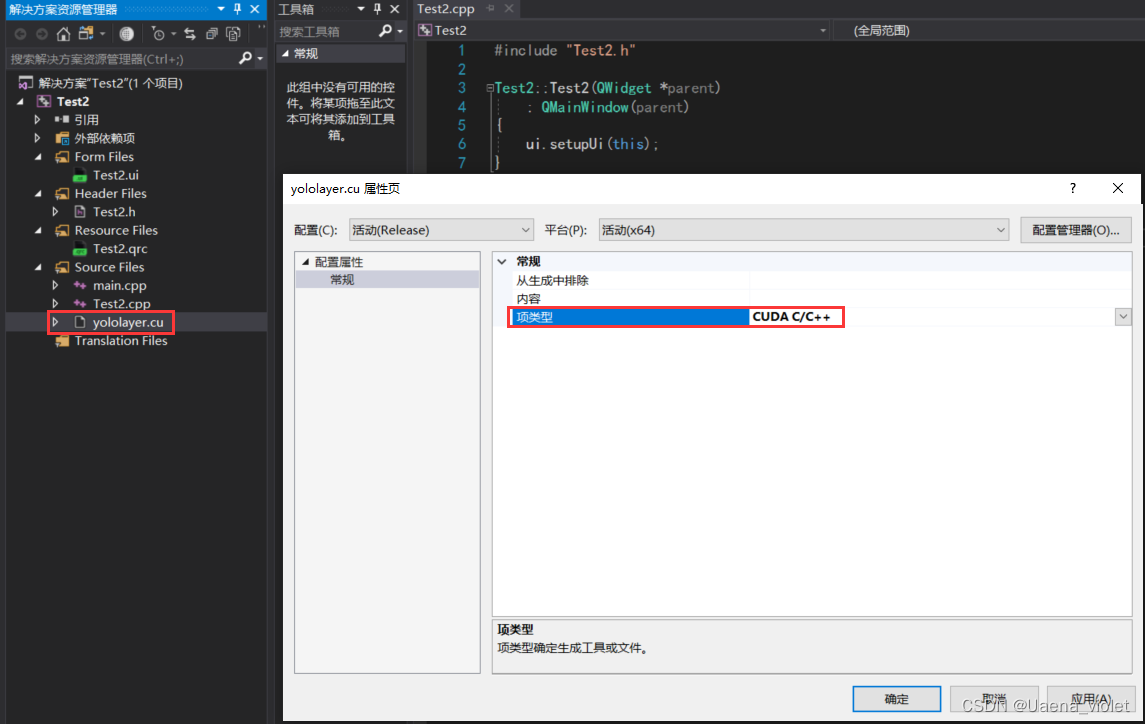Click the 确定 button in the dialog

896,698
